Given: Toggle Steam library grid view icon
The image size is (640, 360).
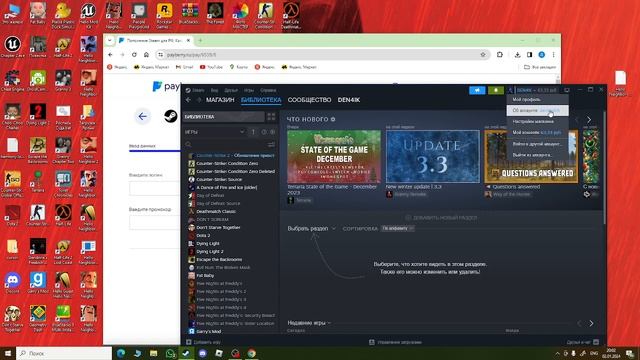Looking at the screenshot, I should pos(271,117).
